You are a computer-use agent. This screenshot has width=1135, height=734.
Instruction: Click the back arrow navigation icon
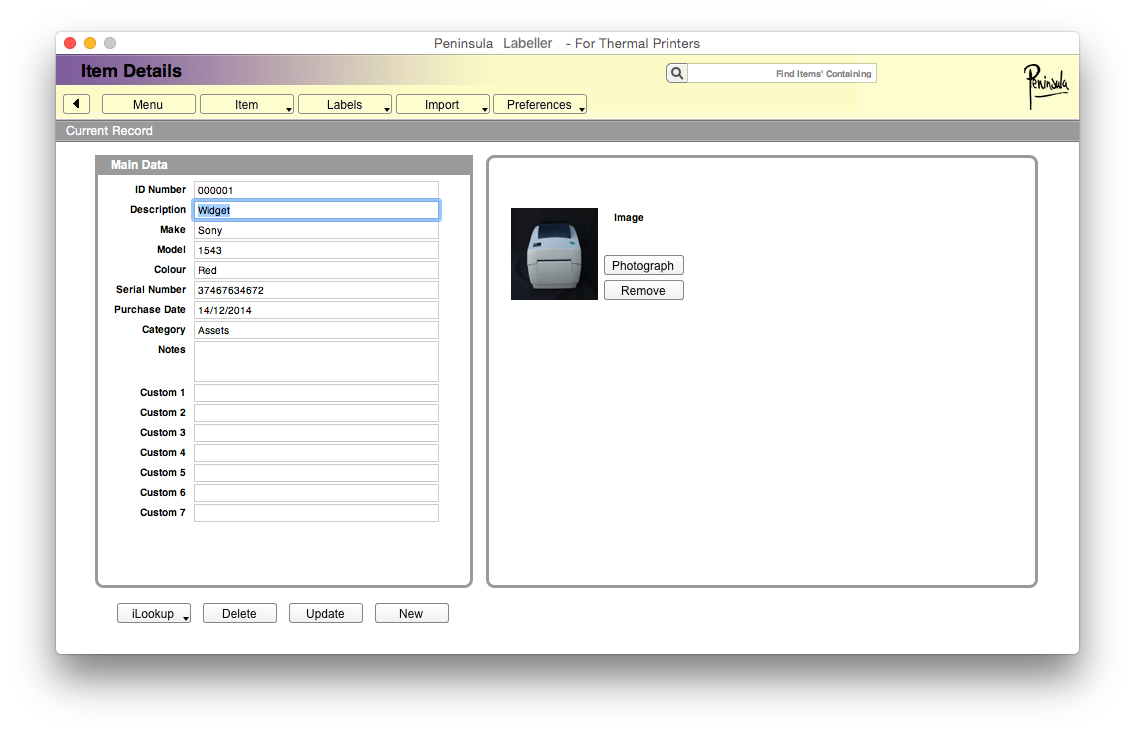pos(77,104)
